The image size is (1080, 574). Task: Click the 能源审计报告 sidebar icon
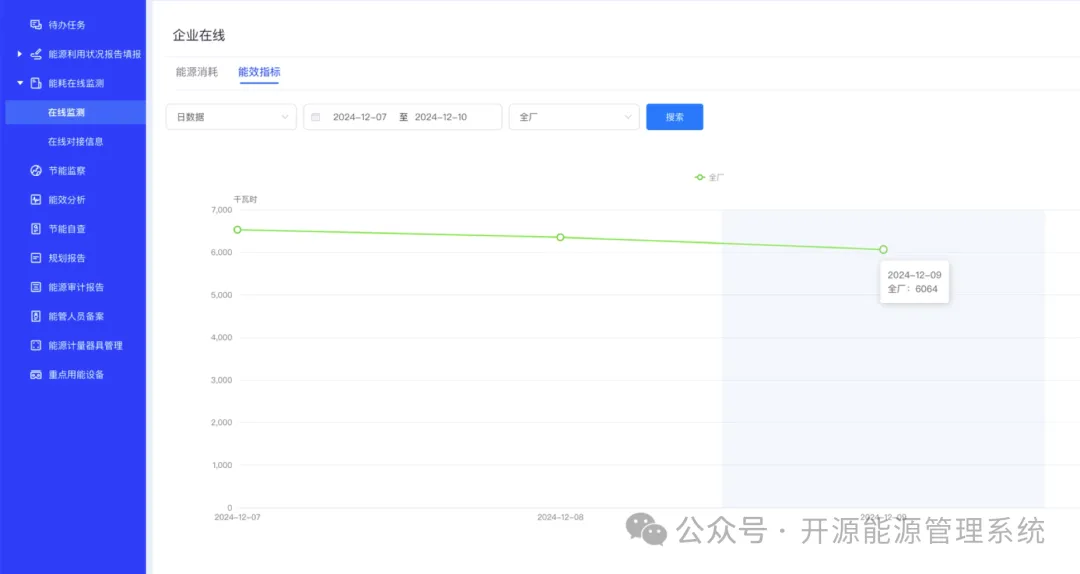tap(36, 287)
